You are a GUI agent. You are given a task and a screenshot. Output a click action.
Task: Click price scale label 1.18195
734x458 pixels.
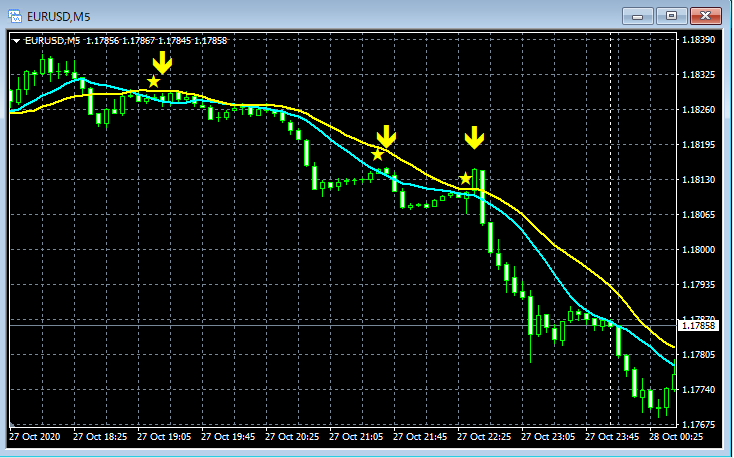(x=698, y=145)
